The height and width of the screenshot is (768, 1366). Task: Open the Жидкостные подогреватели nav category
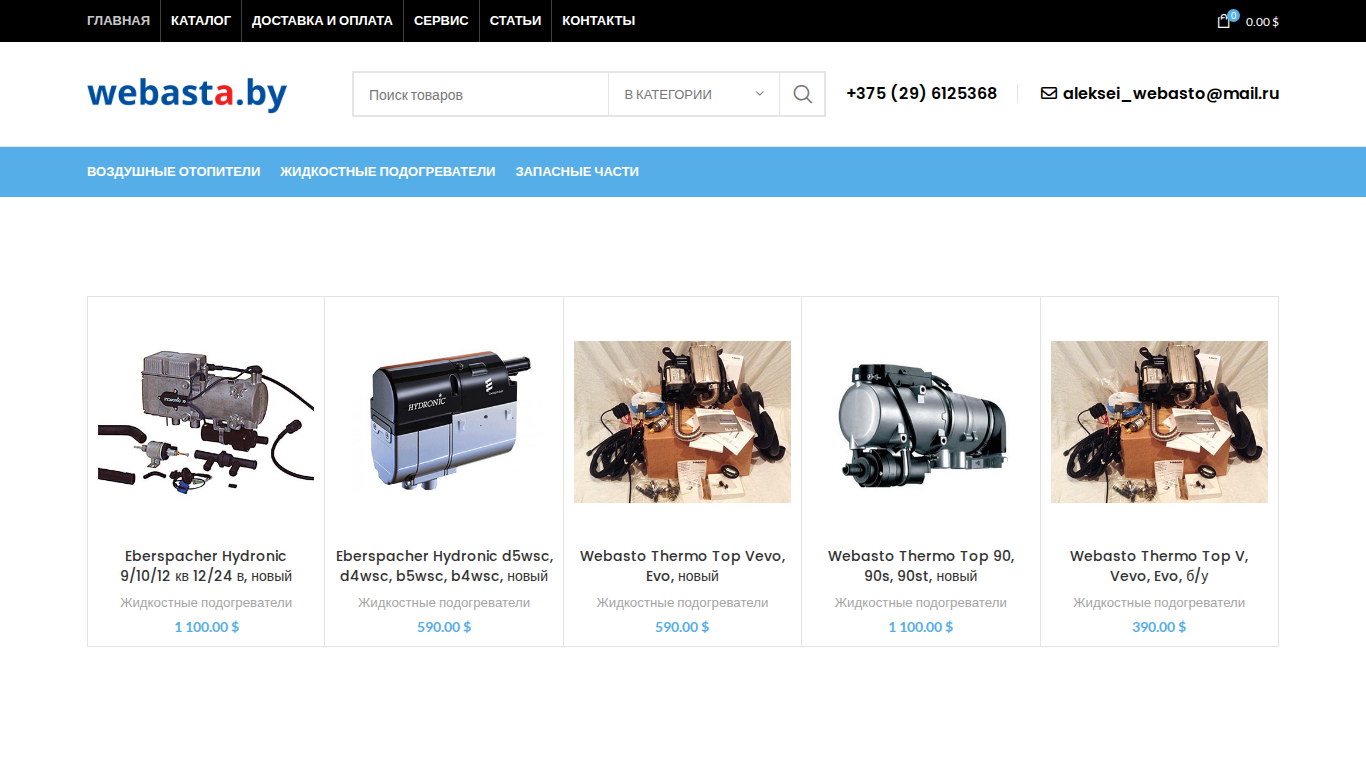(x=388, y=172)
